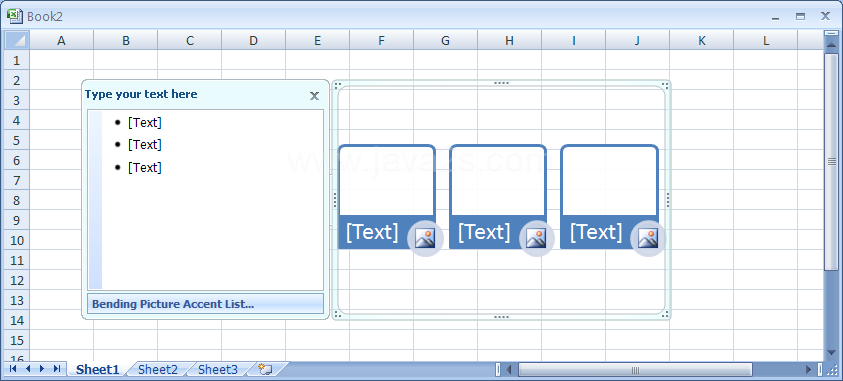Select the second picture frame in SmartArt

pyautogui.click(x=498, y=181)
